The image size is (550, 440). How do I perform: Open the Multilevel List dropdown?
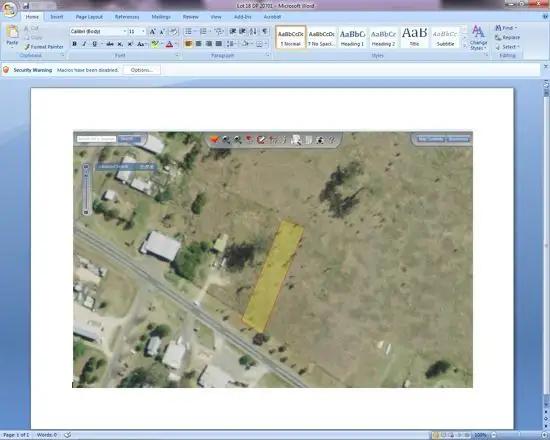(224, 32)
